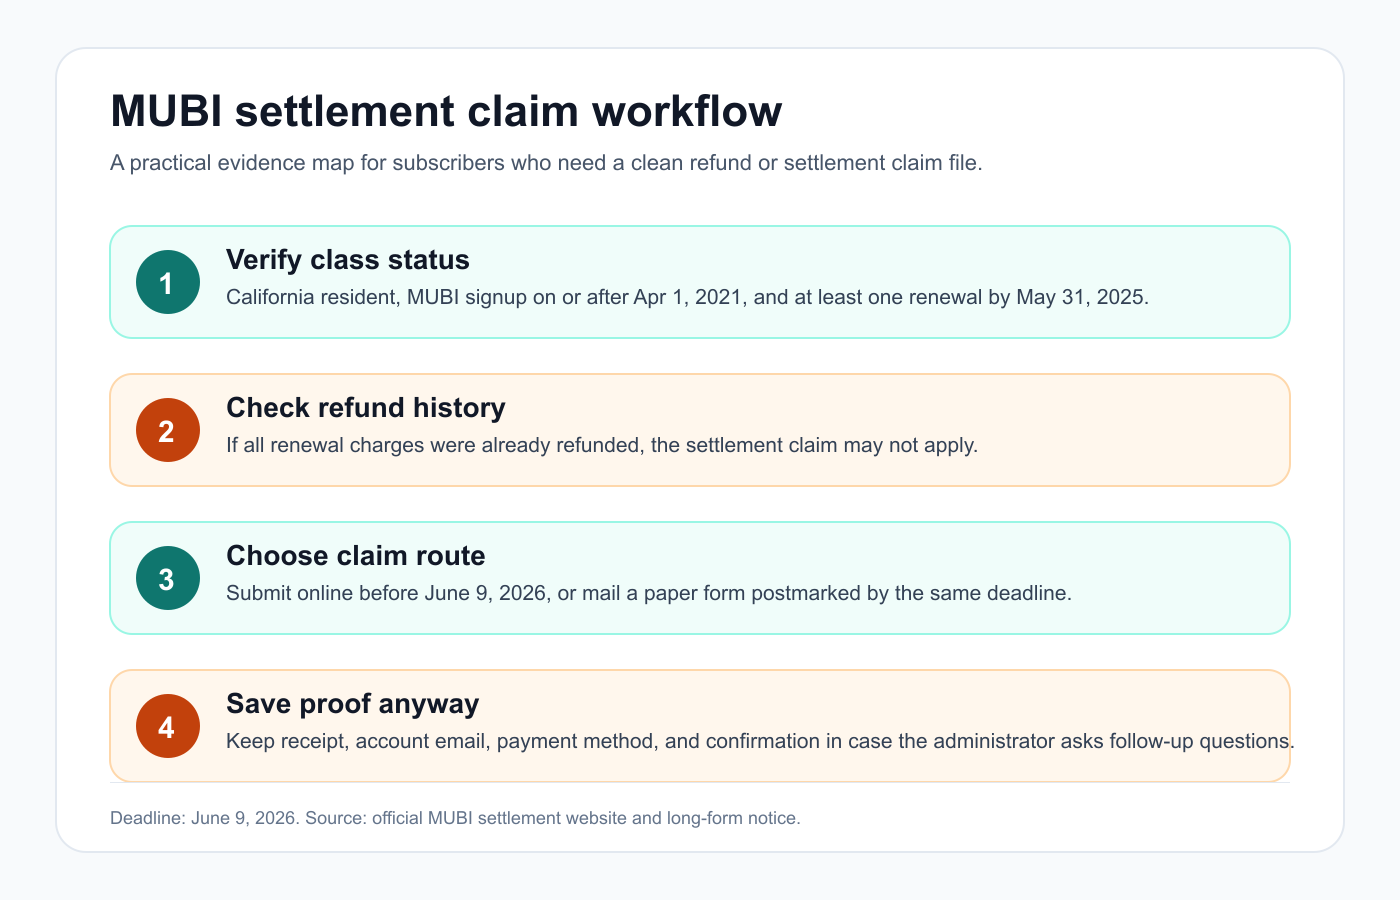Select the 'Verify class status' heading

(348, 260)
